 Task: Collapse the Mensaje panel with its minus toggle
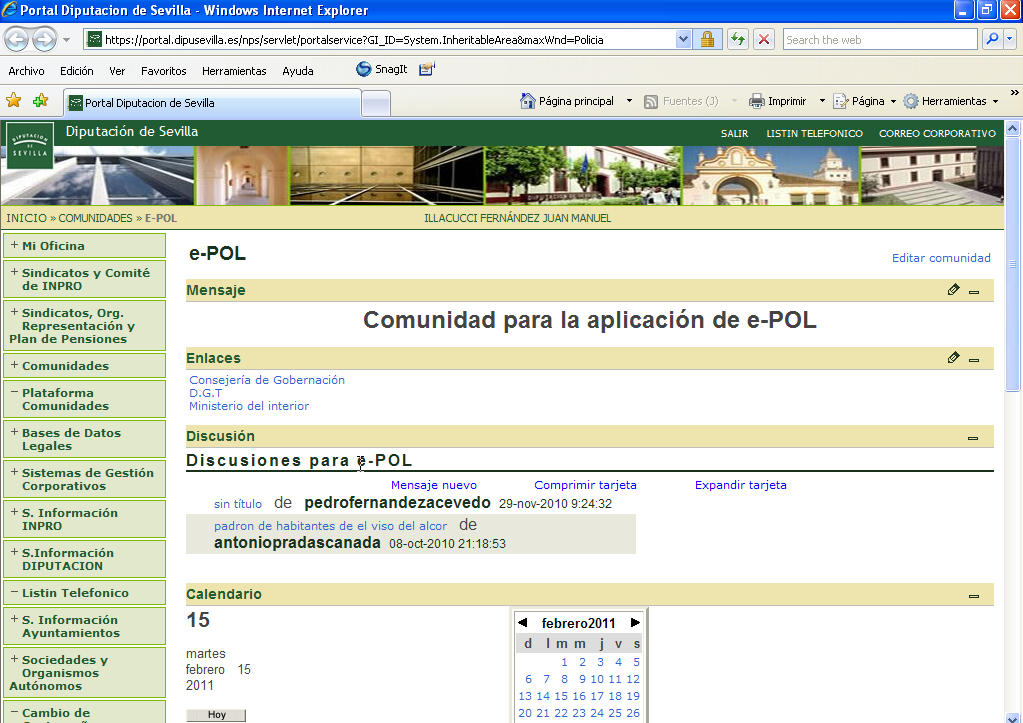[973, 290]
